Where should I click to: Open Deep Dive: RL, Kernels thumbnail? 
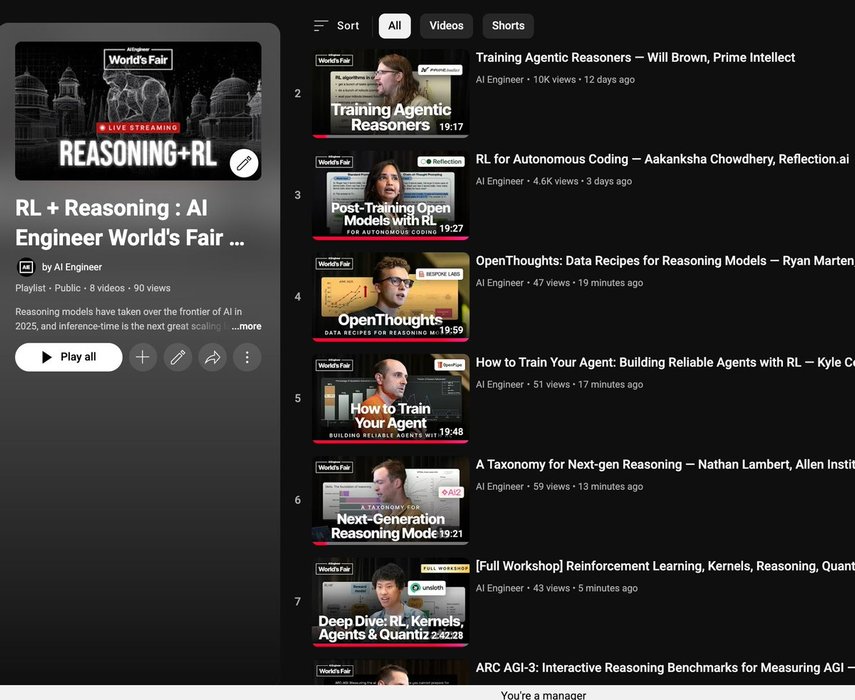(391, 602)
